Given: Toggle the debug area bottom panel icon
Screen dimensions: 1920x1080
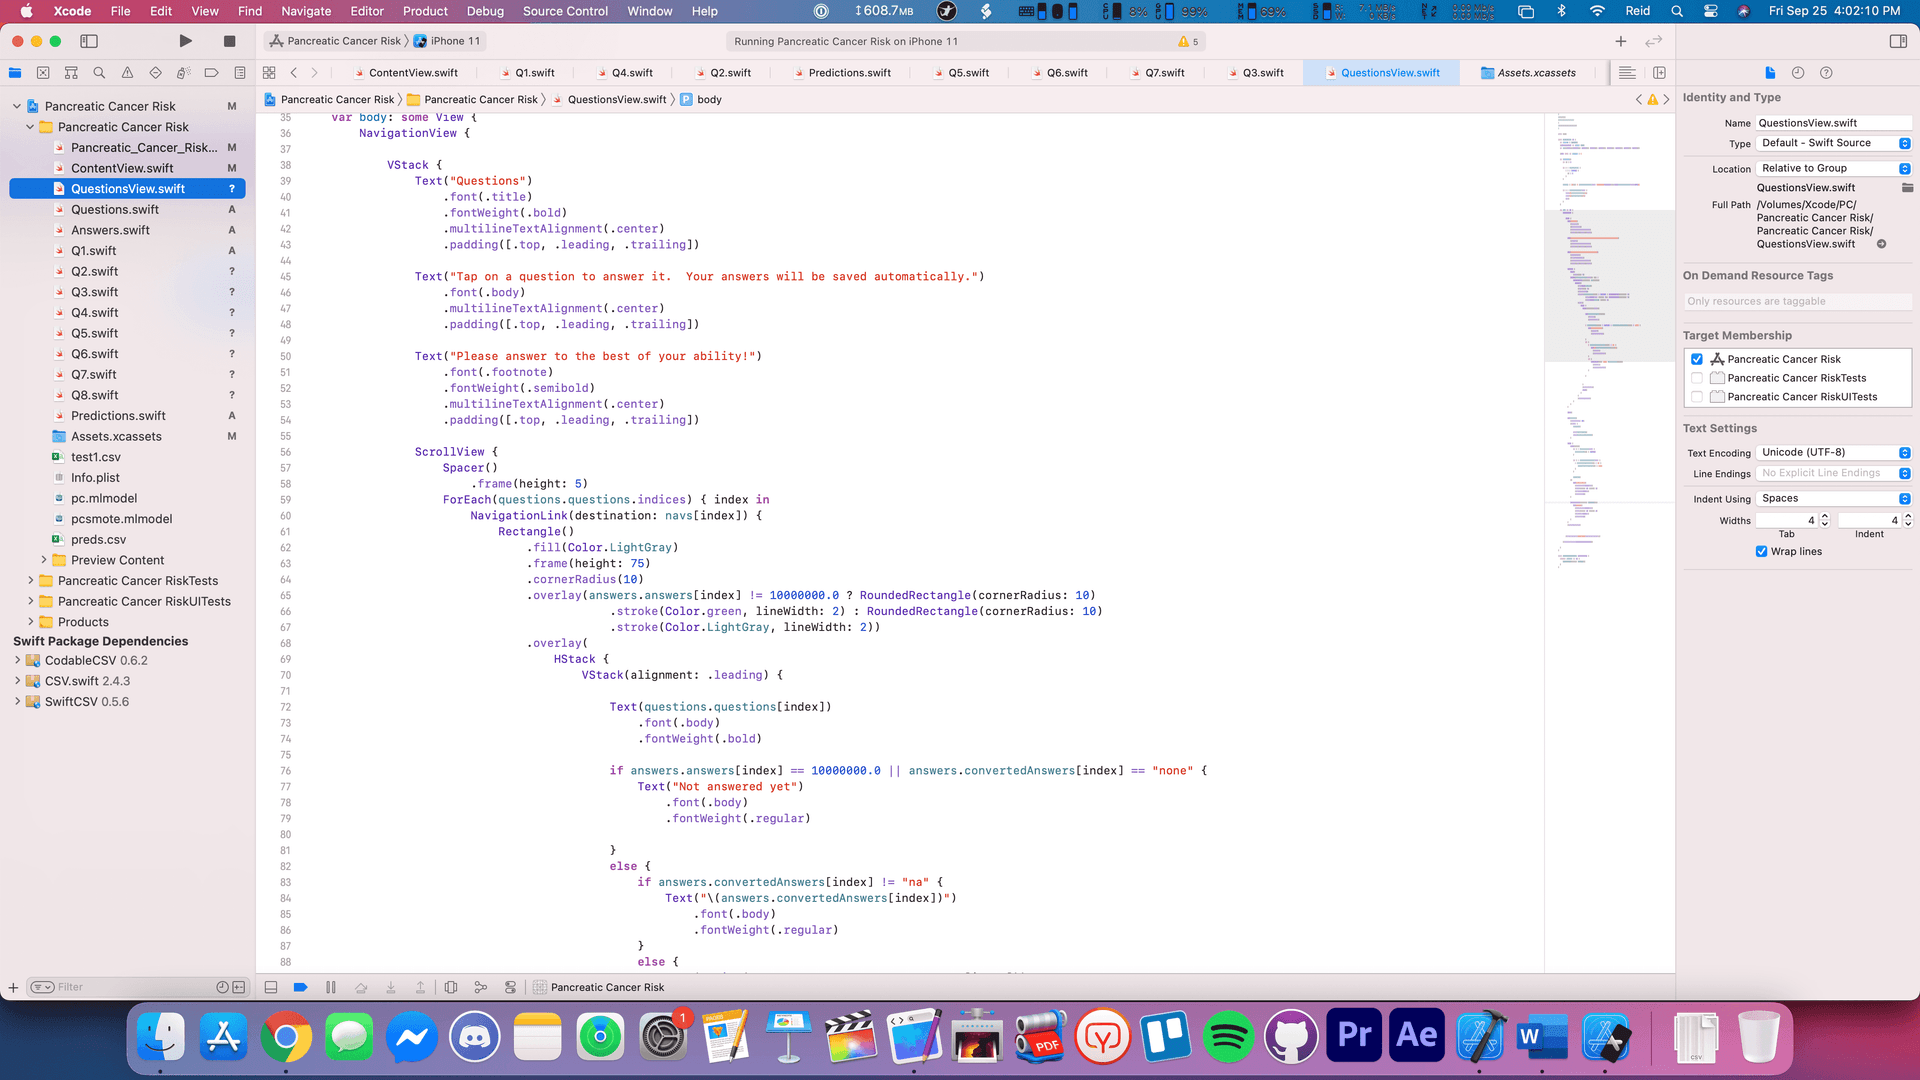Looking at the screenshot, I should (271, 987).
